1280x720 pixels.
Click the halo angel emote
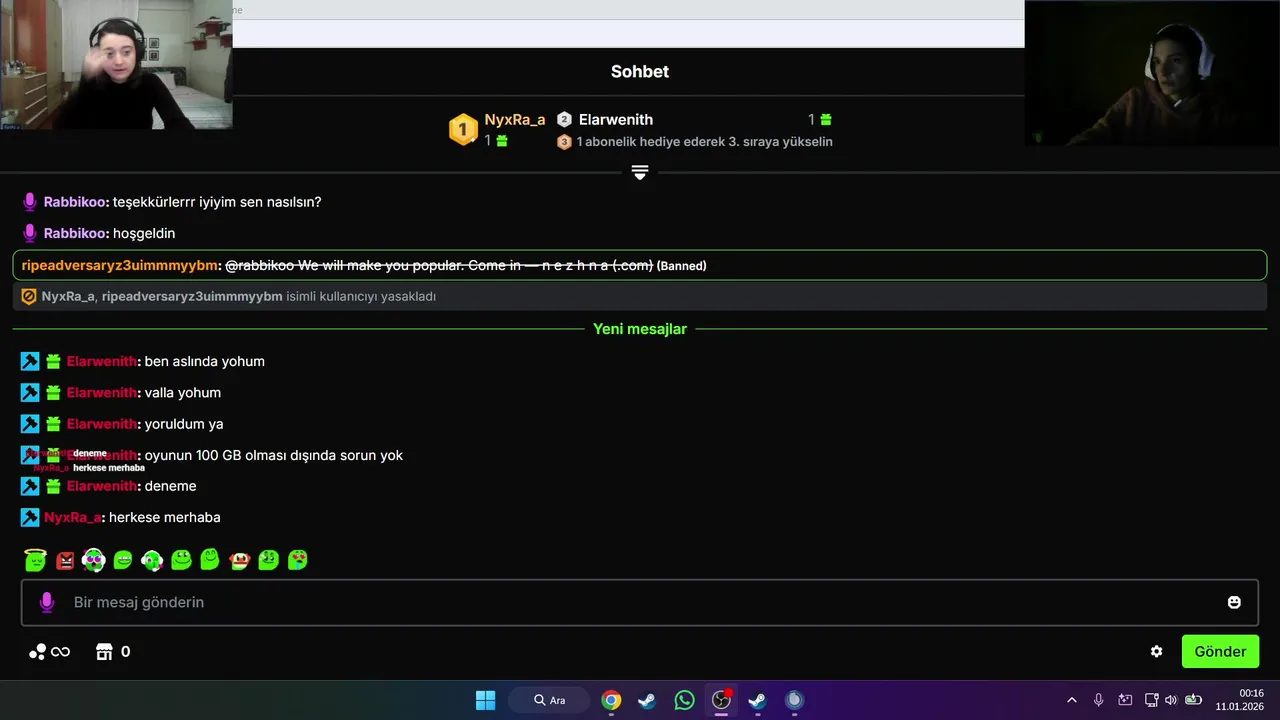click(35, 560)
